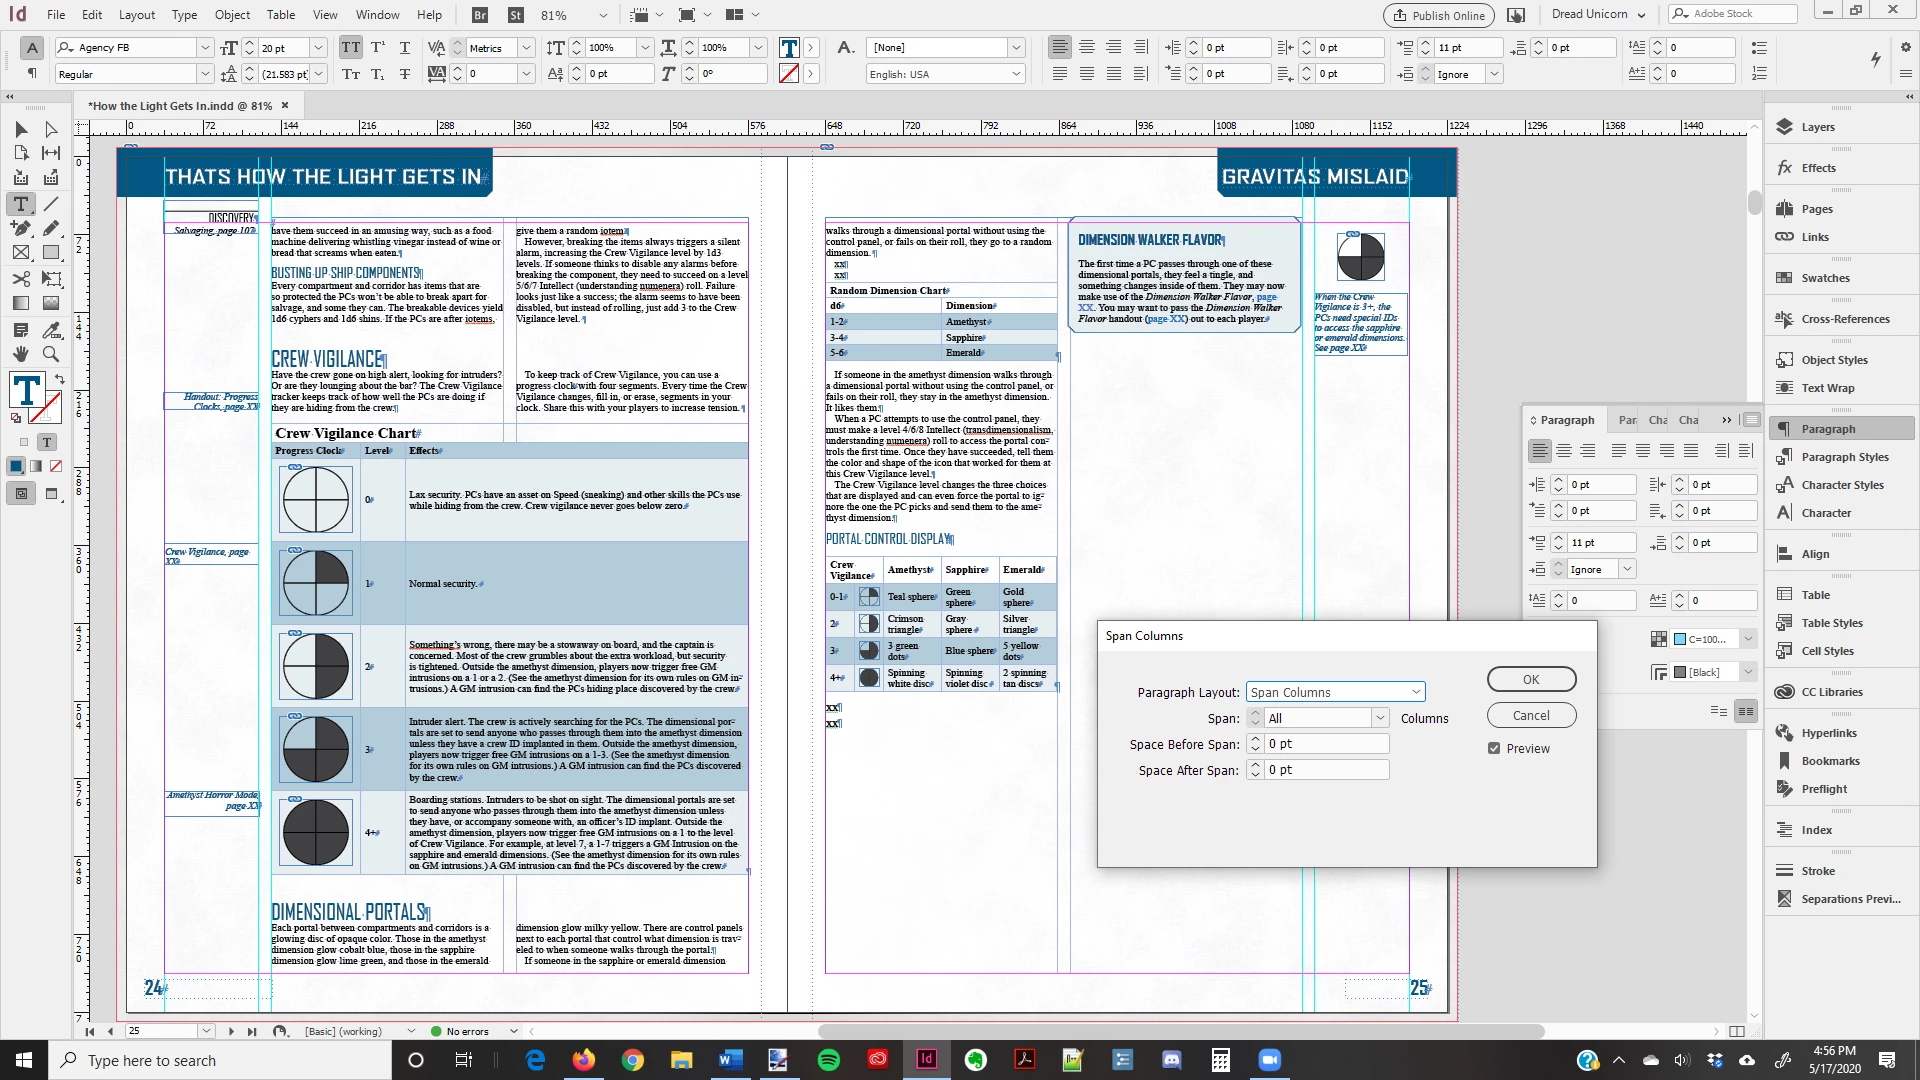Open the Table menu

(x=280, y=14)
